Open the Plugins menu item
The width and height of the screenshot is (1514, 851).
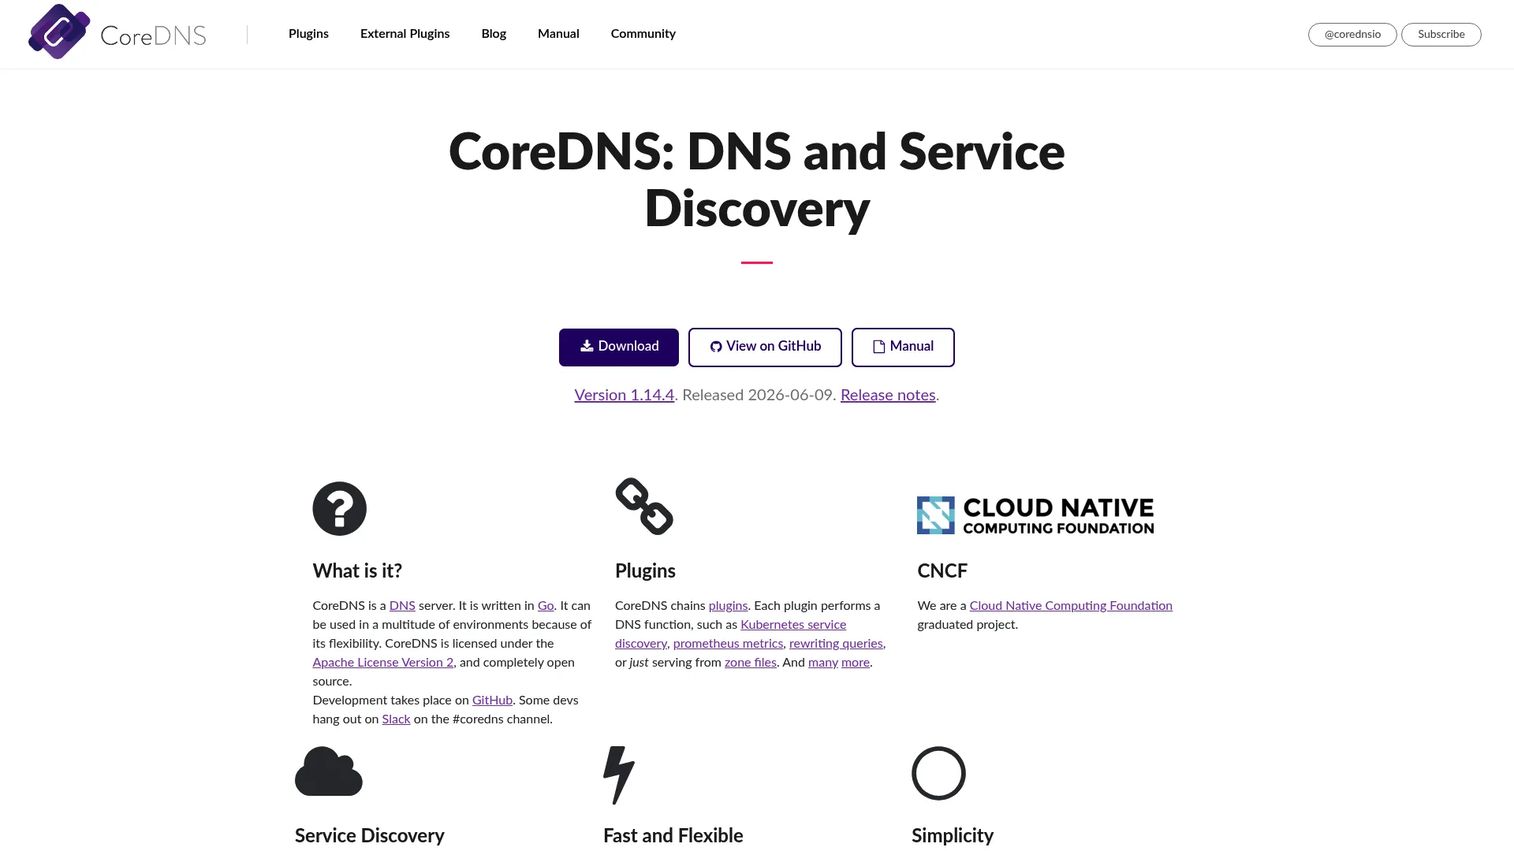pyautogui.click(x=308, y=34)
